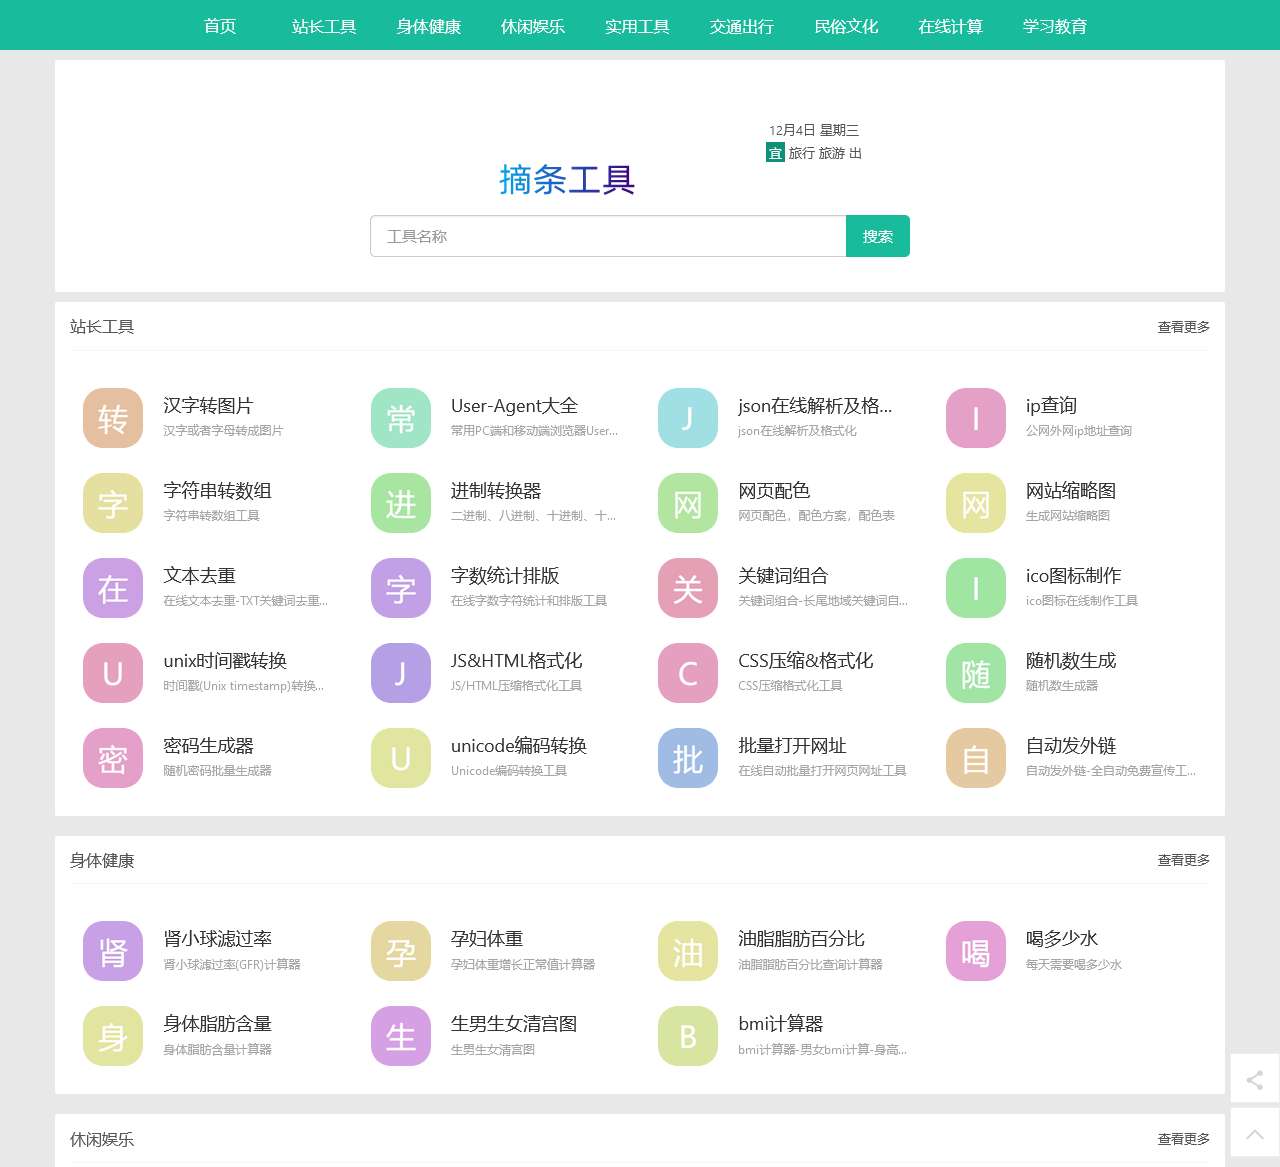Click the 油脂脂肪百分比 icon
1280x1167 pixels.
point(688,951)
